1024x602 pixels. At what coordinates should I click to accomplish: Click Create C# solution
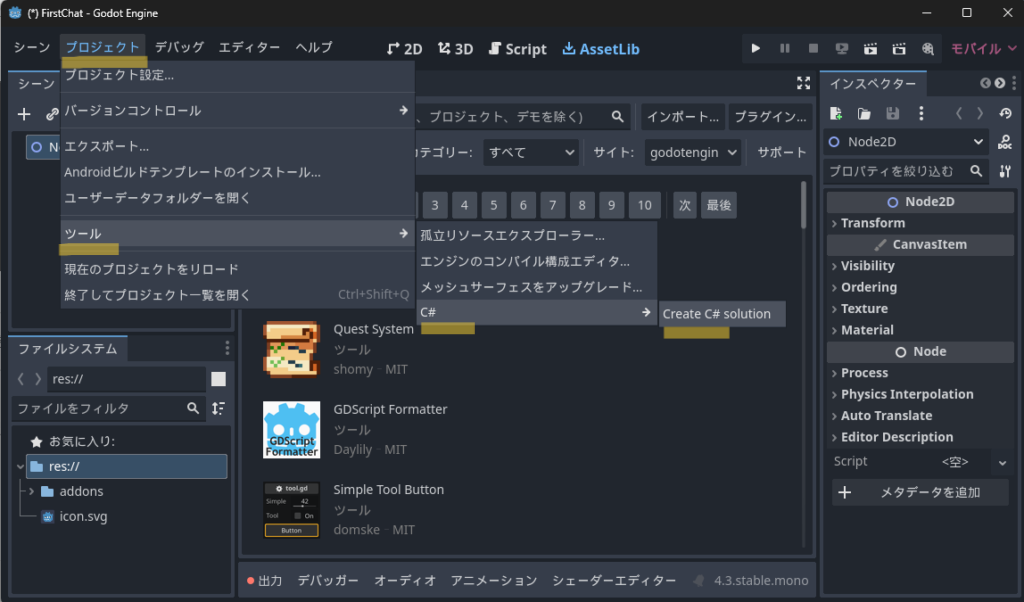point(722,313)
